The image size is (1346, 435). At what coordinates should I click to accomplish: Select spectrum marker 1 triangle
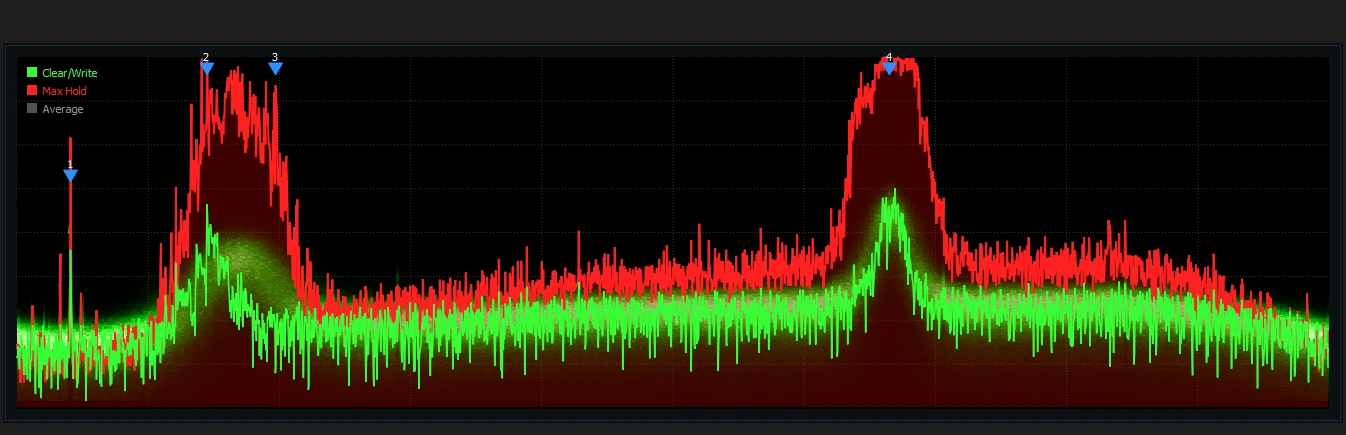(x=70, y=176)
